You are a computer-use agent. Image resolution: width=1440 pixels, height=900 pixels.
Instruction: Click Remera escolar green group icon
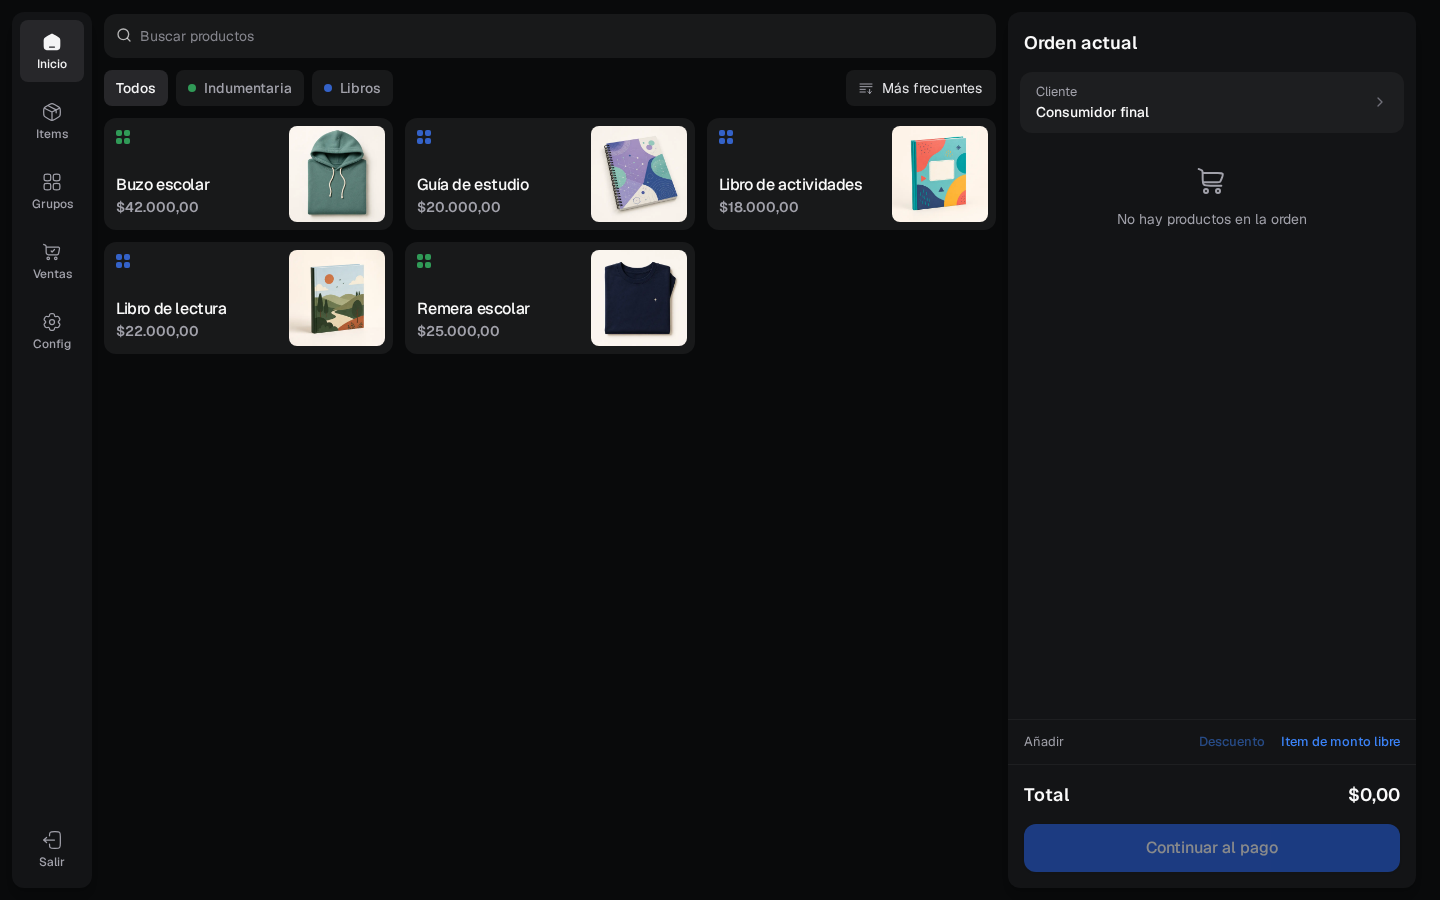pos(424,261)
